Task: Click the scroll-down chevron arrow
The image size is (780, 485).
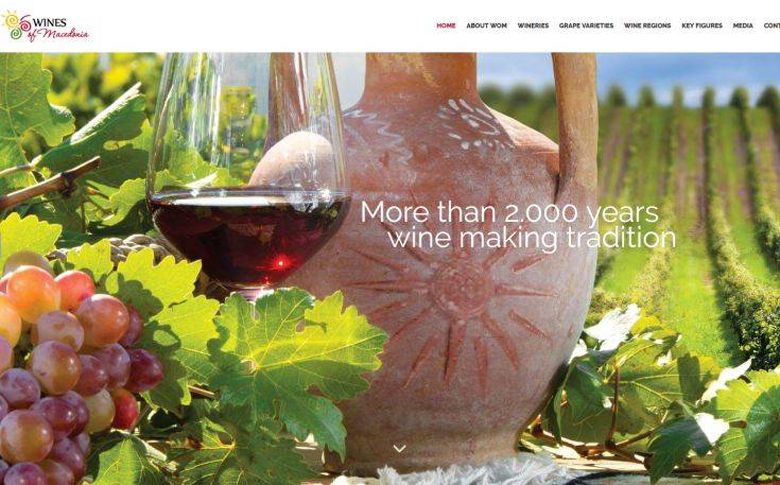Action: point(399,449)
